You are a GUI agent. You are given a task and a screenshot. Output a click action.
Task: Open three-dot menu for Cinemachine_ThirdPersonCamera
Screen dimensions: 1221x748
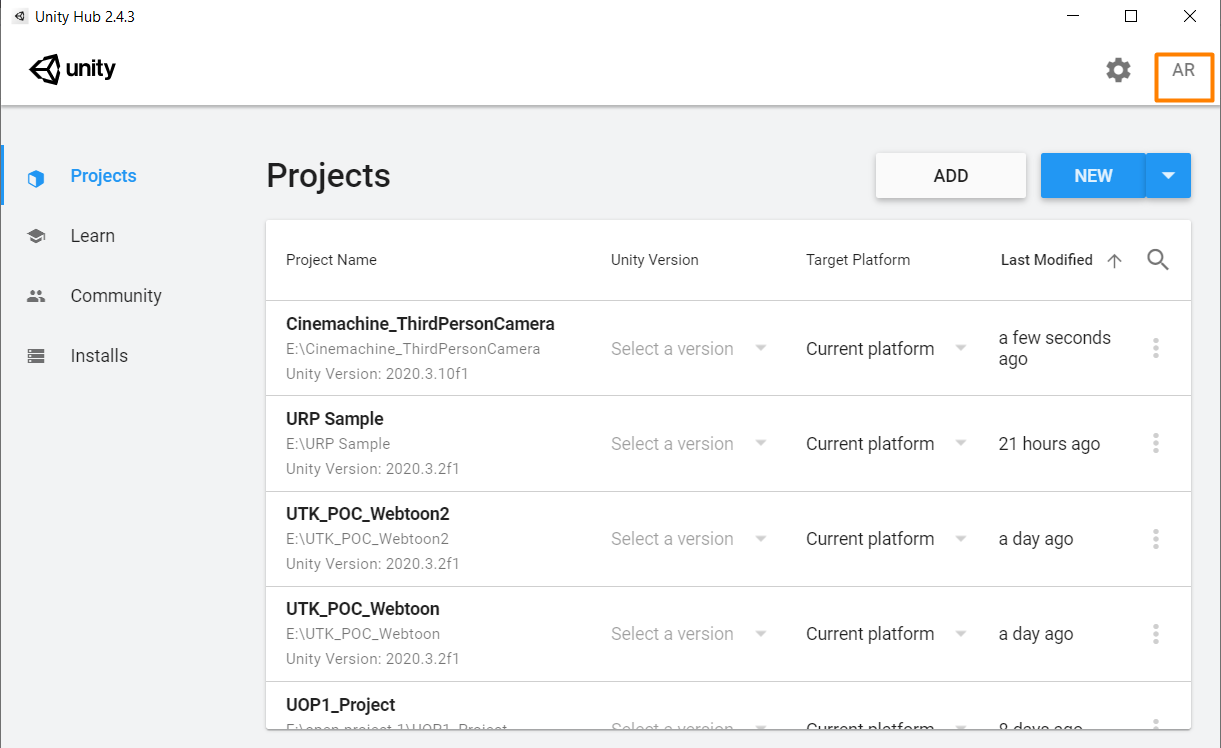click(1156, 348)
